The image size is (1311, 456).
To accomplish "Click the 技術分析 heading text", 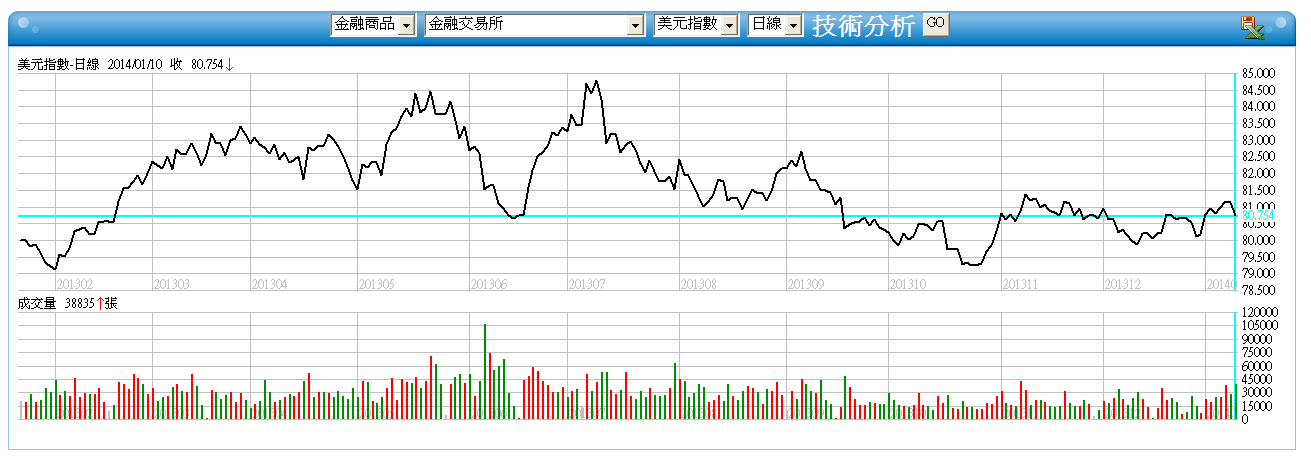I will pos(863,26).
